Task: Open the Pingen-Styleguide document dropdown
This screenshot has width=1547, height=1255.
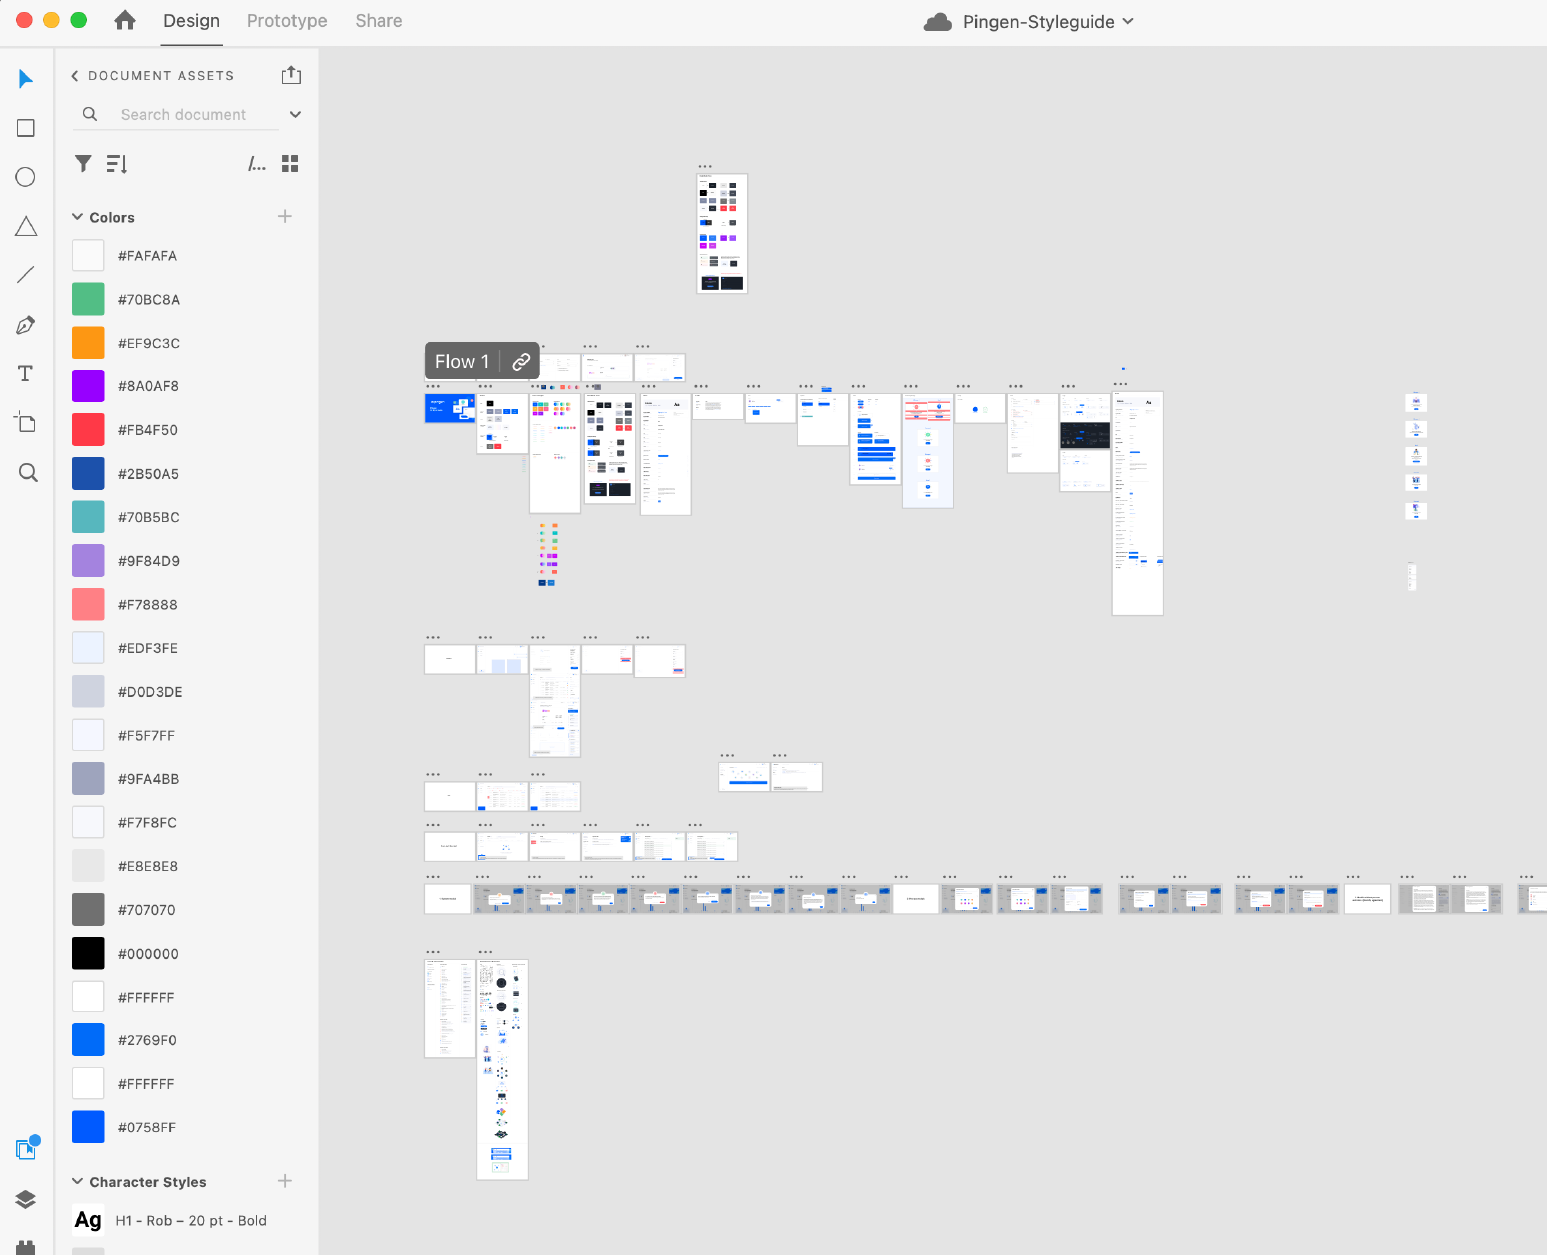Action: (x=1128, y=21)
